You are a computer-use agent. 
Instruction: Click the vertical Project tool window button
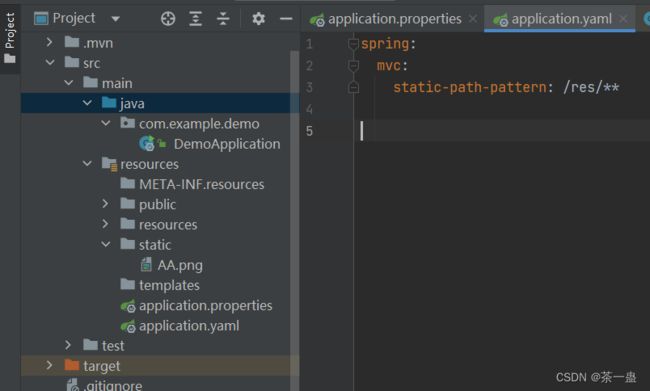click(10, 38)
